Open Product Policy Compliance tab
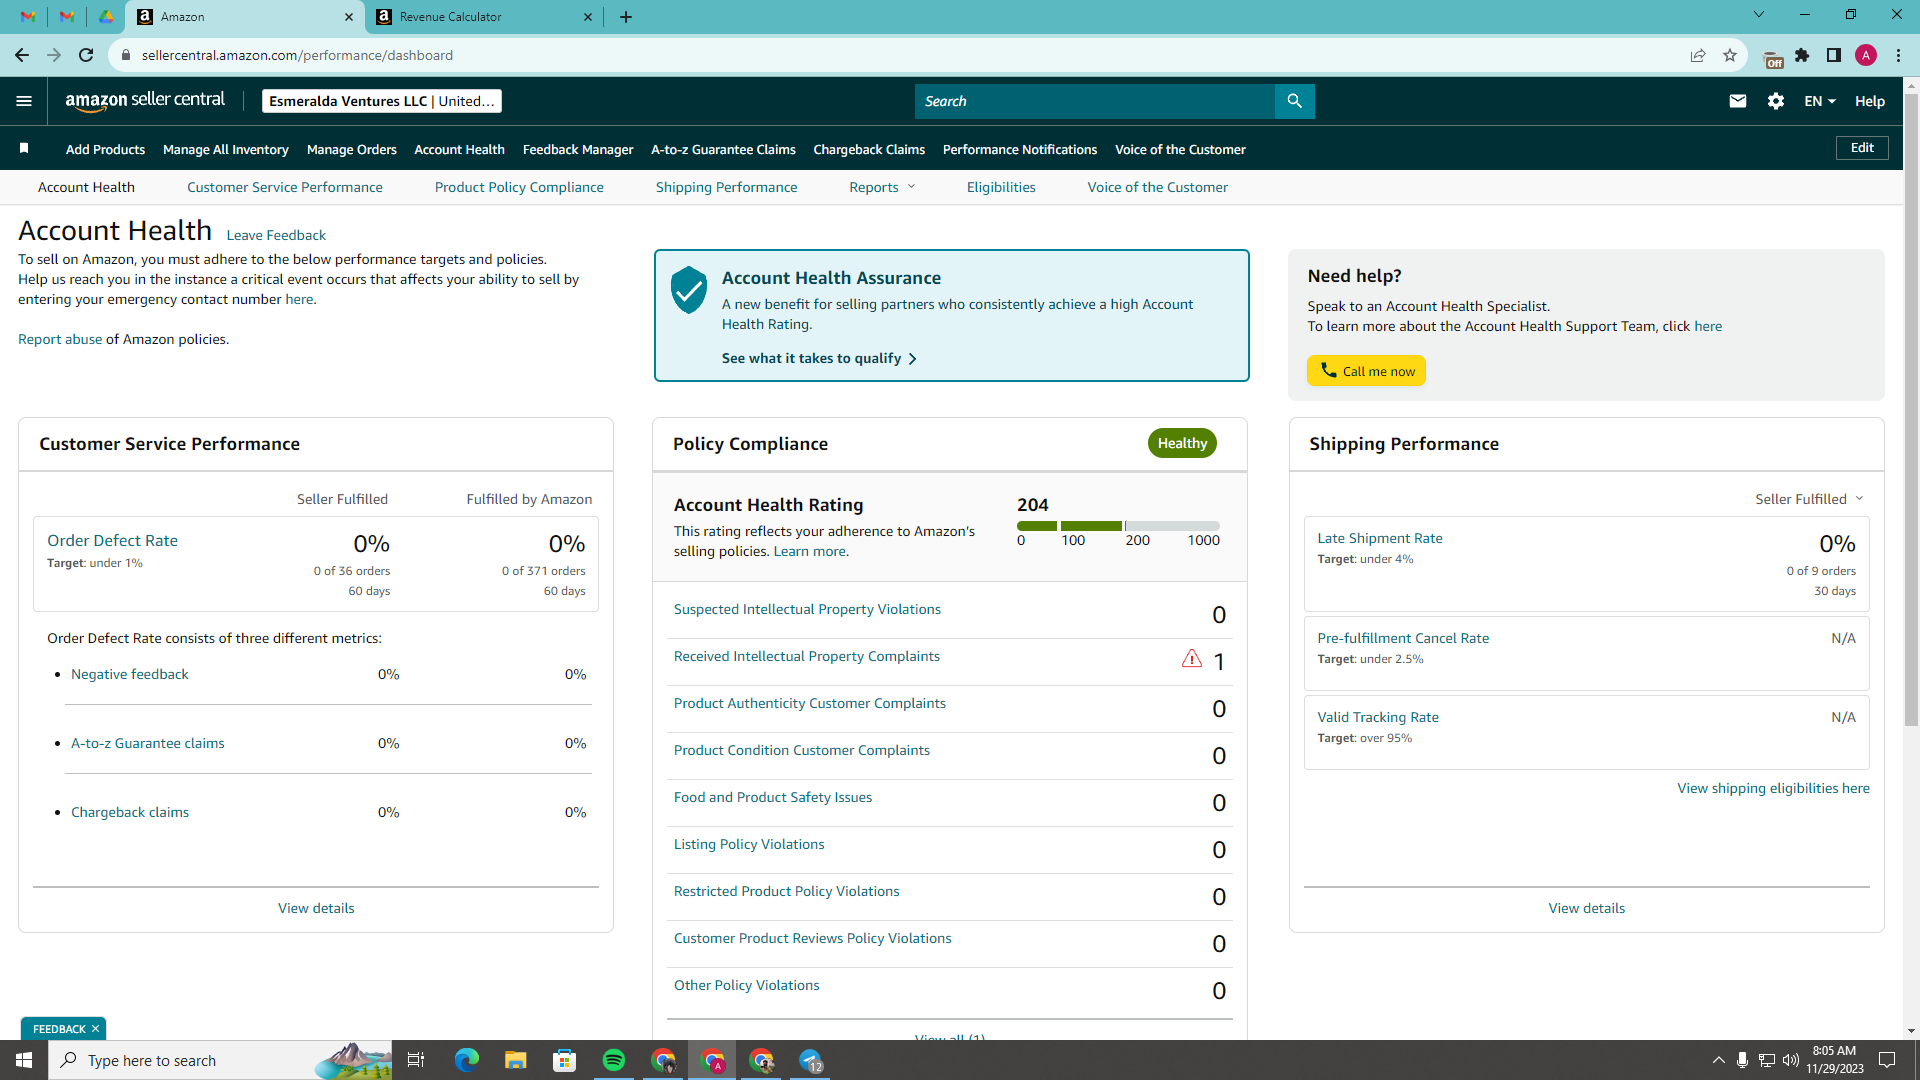The height and width of the screenshot is (1080, 1920). coord(519,187)
